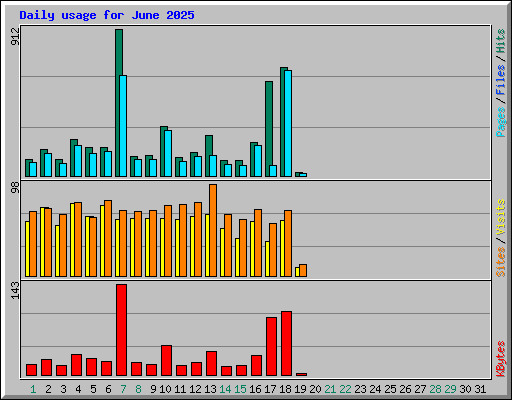Click the Pages legend label
This screenshot has height=400, width=512.
[501, 122]
